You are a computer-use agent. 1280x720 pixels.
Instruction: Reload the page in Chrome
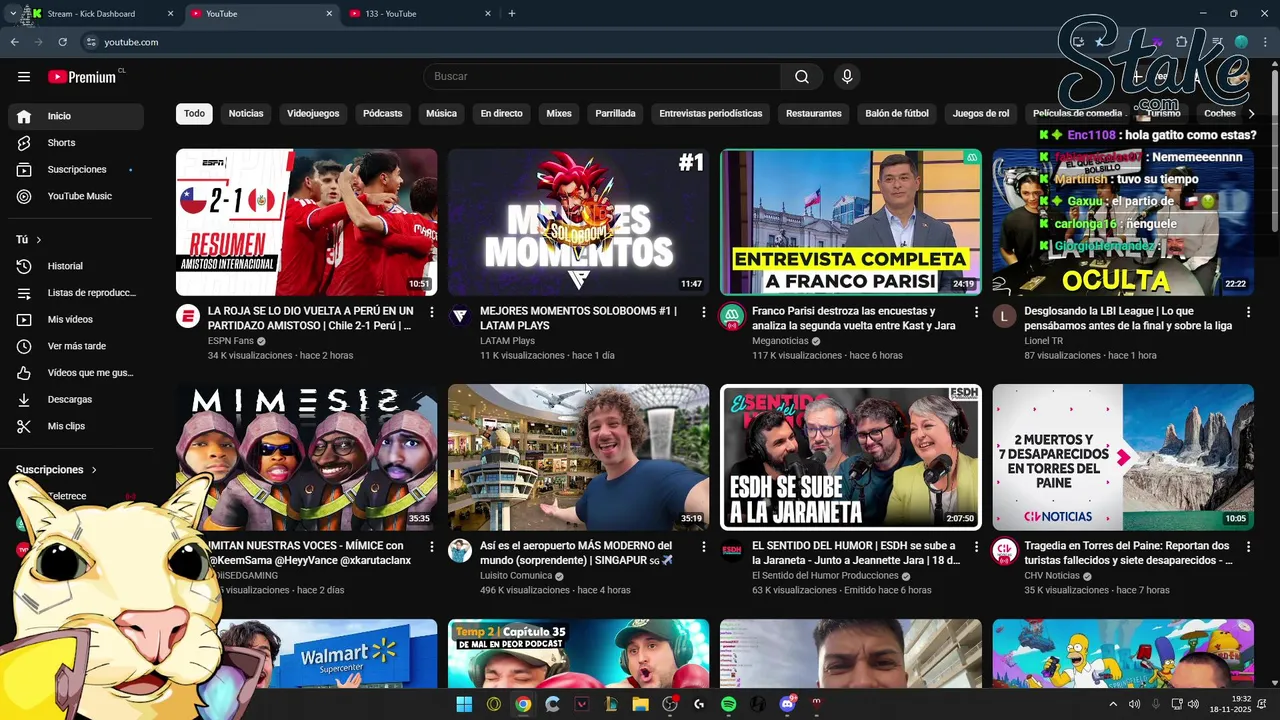pyautogui.click(x=62, y=42)
